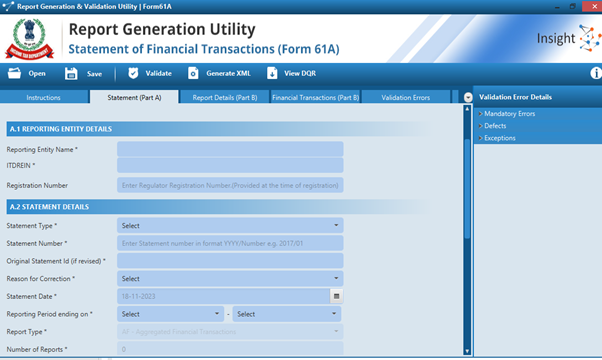The width and height of the screenshot is (602, 360).
Task: Click the Reporting Entity Name field
Action: click(x=230, y=149)
